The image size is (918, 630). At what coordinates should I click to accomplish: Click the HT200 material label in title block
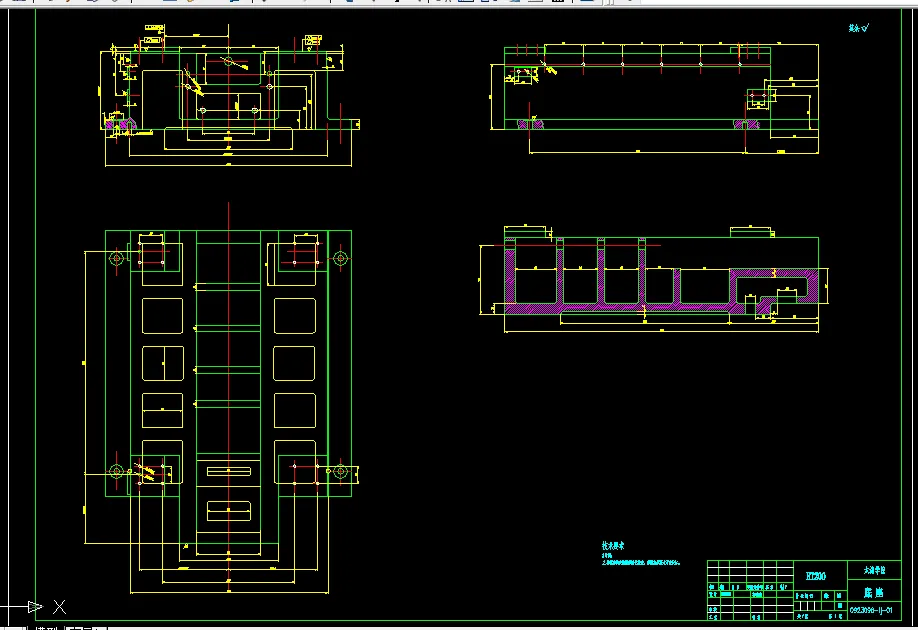pyautogui.click(x=816, y=576)
